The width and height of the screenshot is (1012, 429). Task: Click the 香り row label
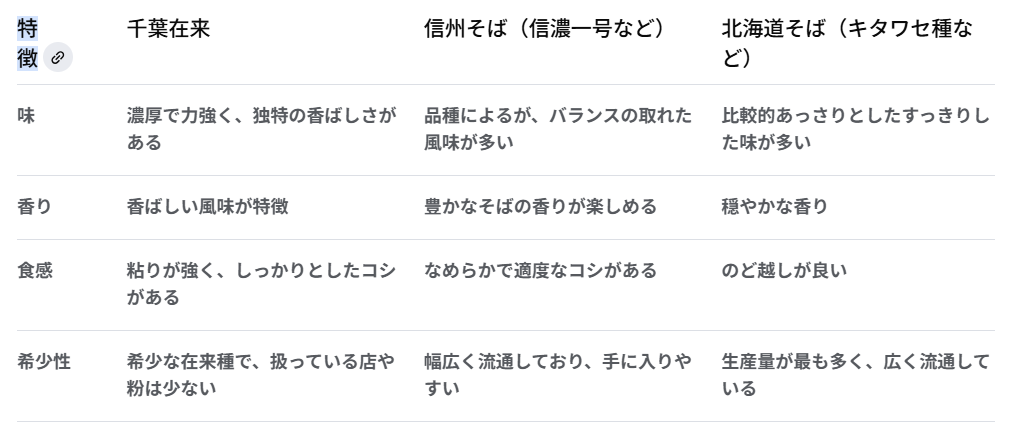(x=34, y=206)
